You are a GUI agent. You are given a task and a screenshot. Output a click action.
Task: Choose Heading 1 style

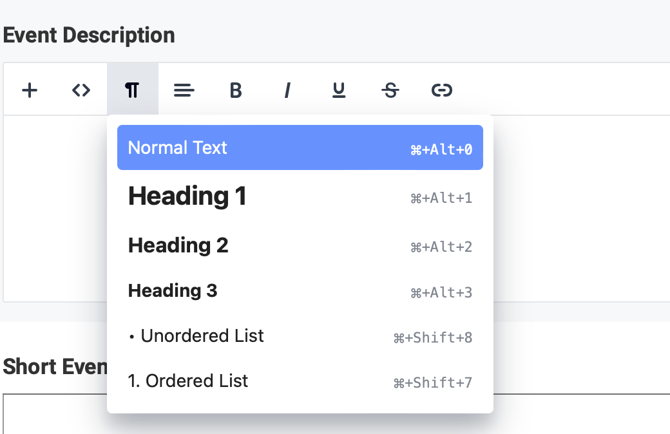(300, 197)
